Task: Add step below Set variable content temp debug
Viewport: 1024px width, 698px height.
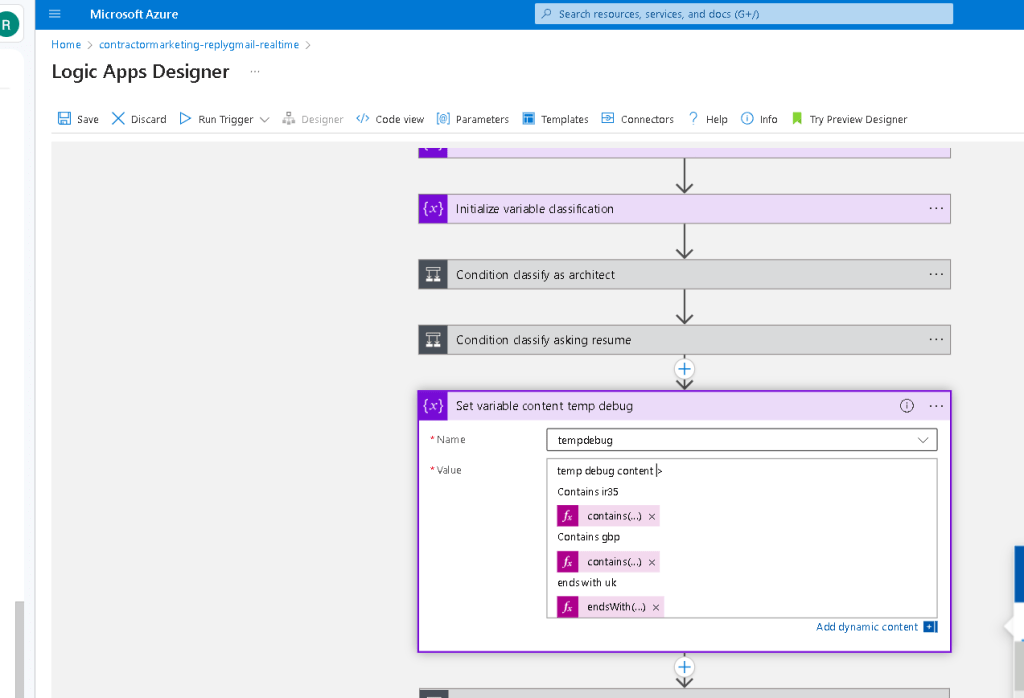Action: coord(684,667)
